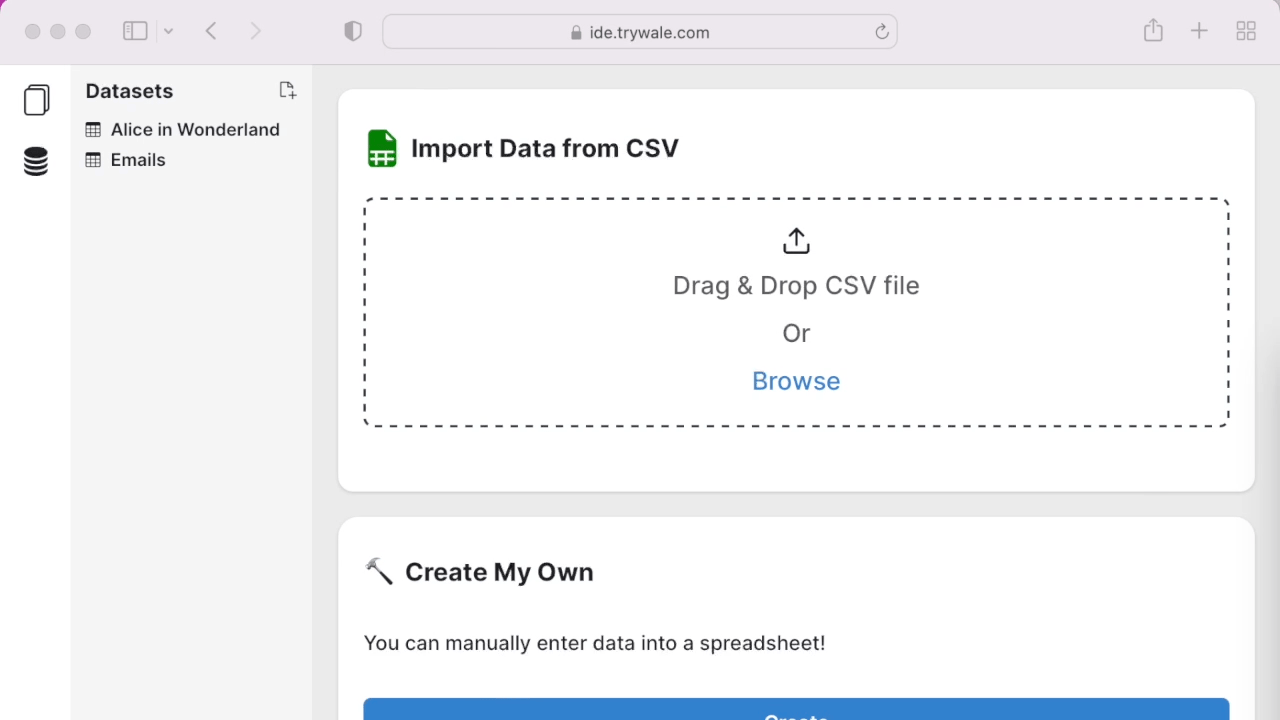Select the green CSV file icon

(x=382, y=147)
